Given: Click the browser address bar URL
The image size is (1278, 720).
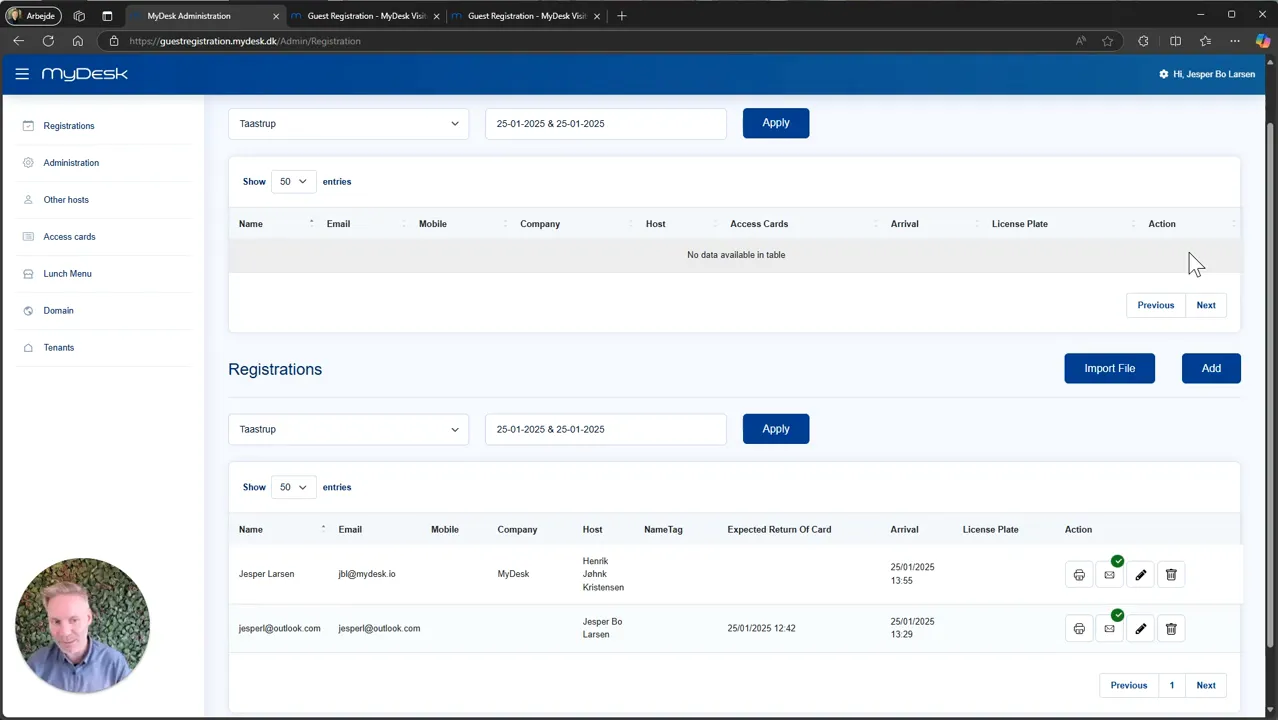Looking at the screenshot, I should click(245, 41).
